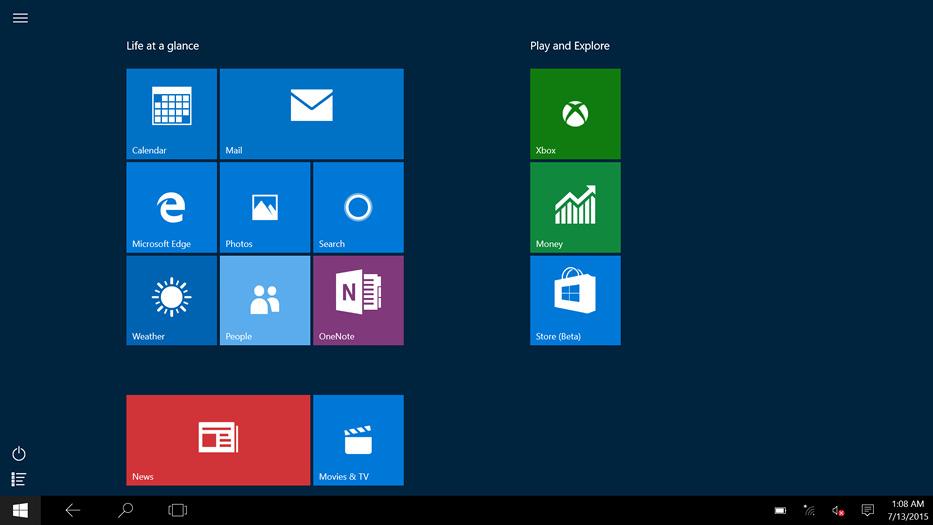The height and width of the screenshot is (525, 933).
Task: Launch the OneNote tile
Action: point(358,301)
